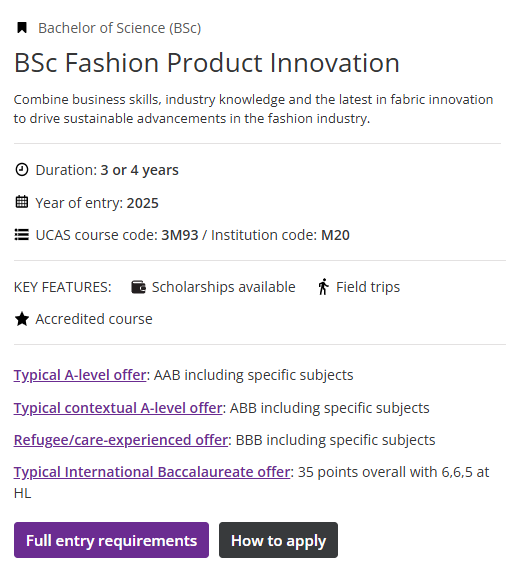515x581 pixels.
Task: Select the BSc Fashion Product Innovation heading
Action: click(207, 63)
